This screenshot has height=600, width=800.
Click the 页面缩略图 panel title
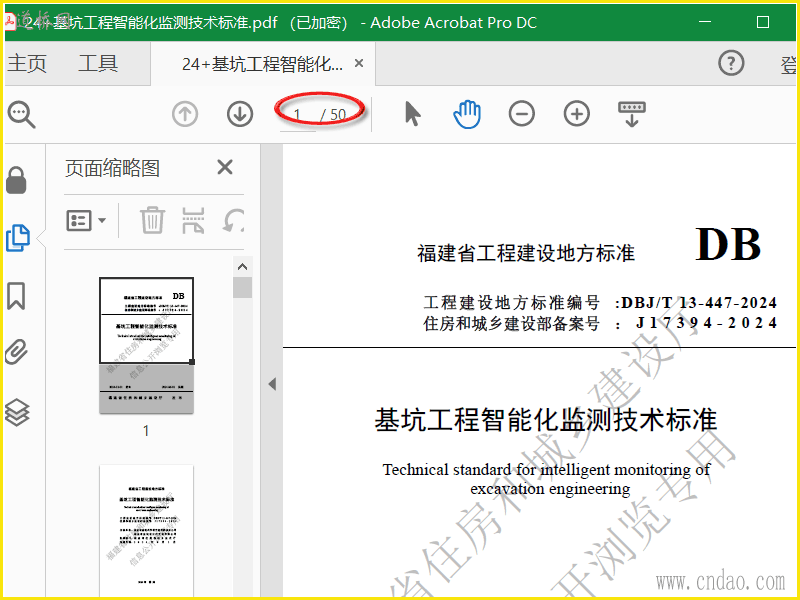pos(112,168)
